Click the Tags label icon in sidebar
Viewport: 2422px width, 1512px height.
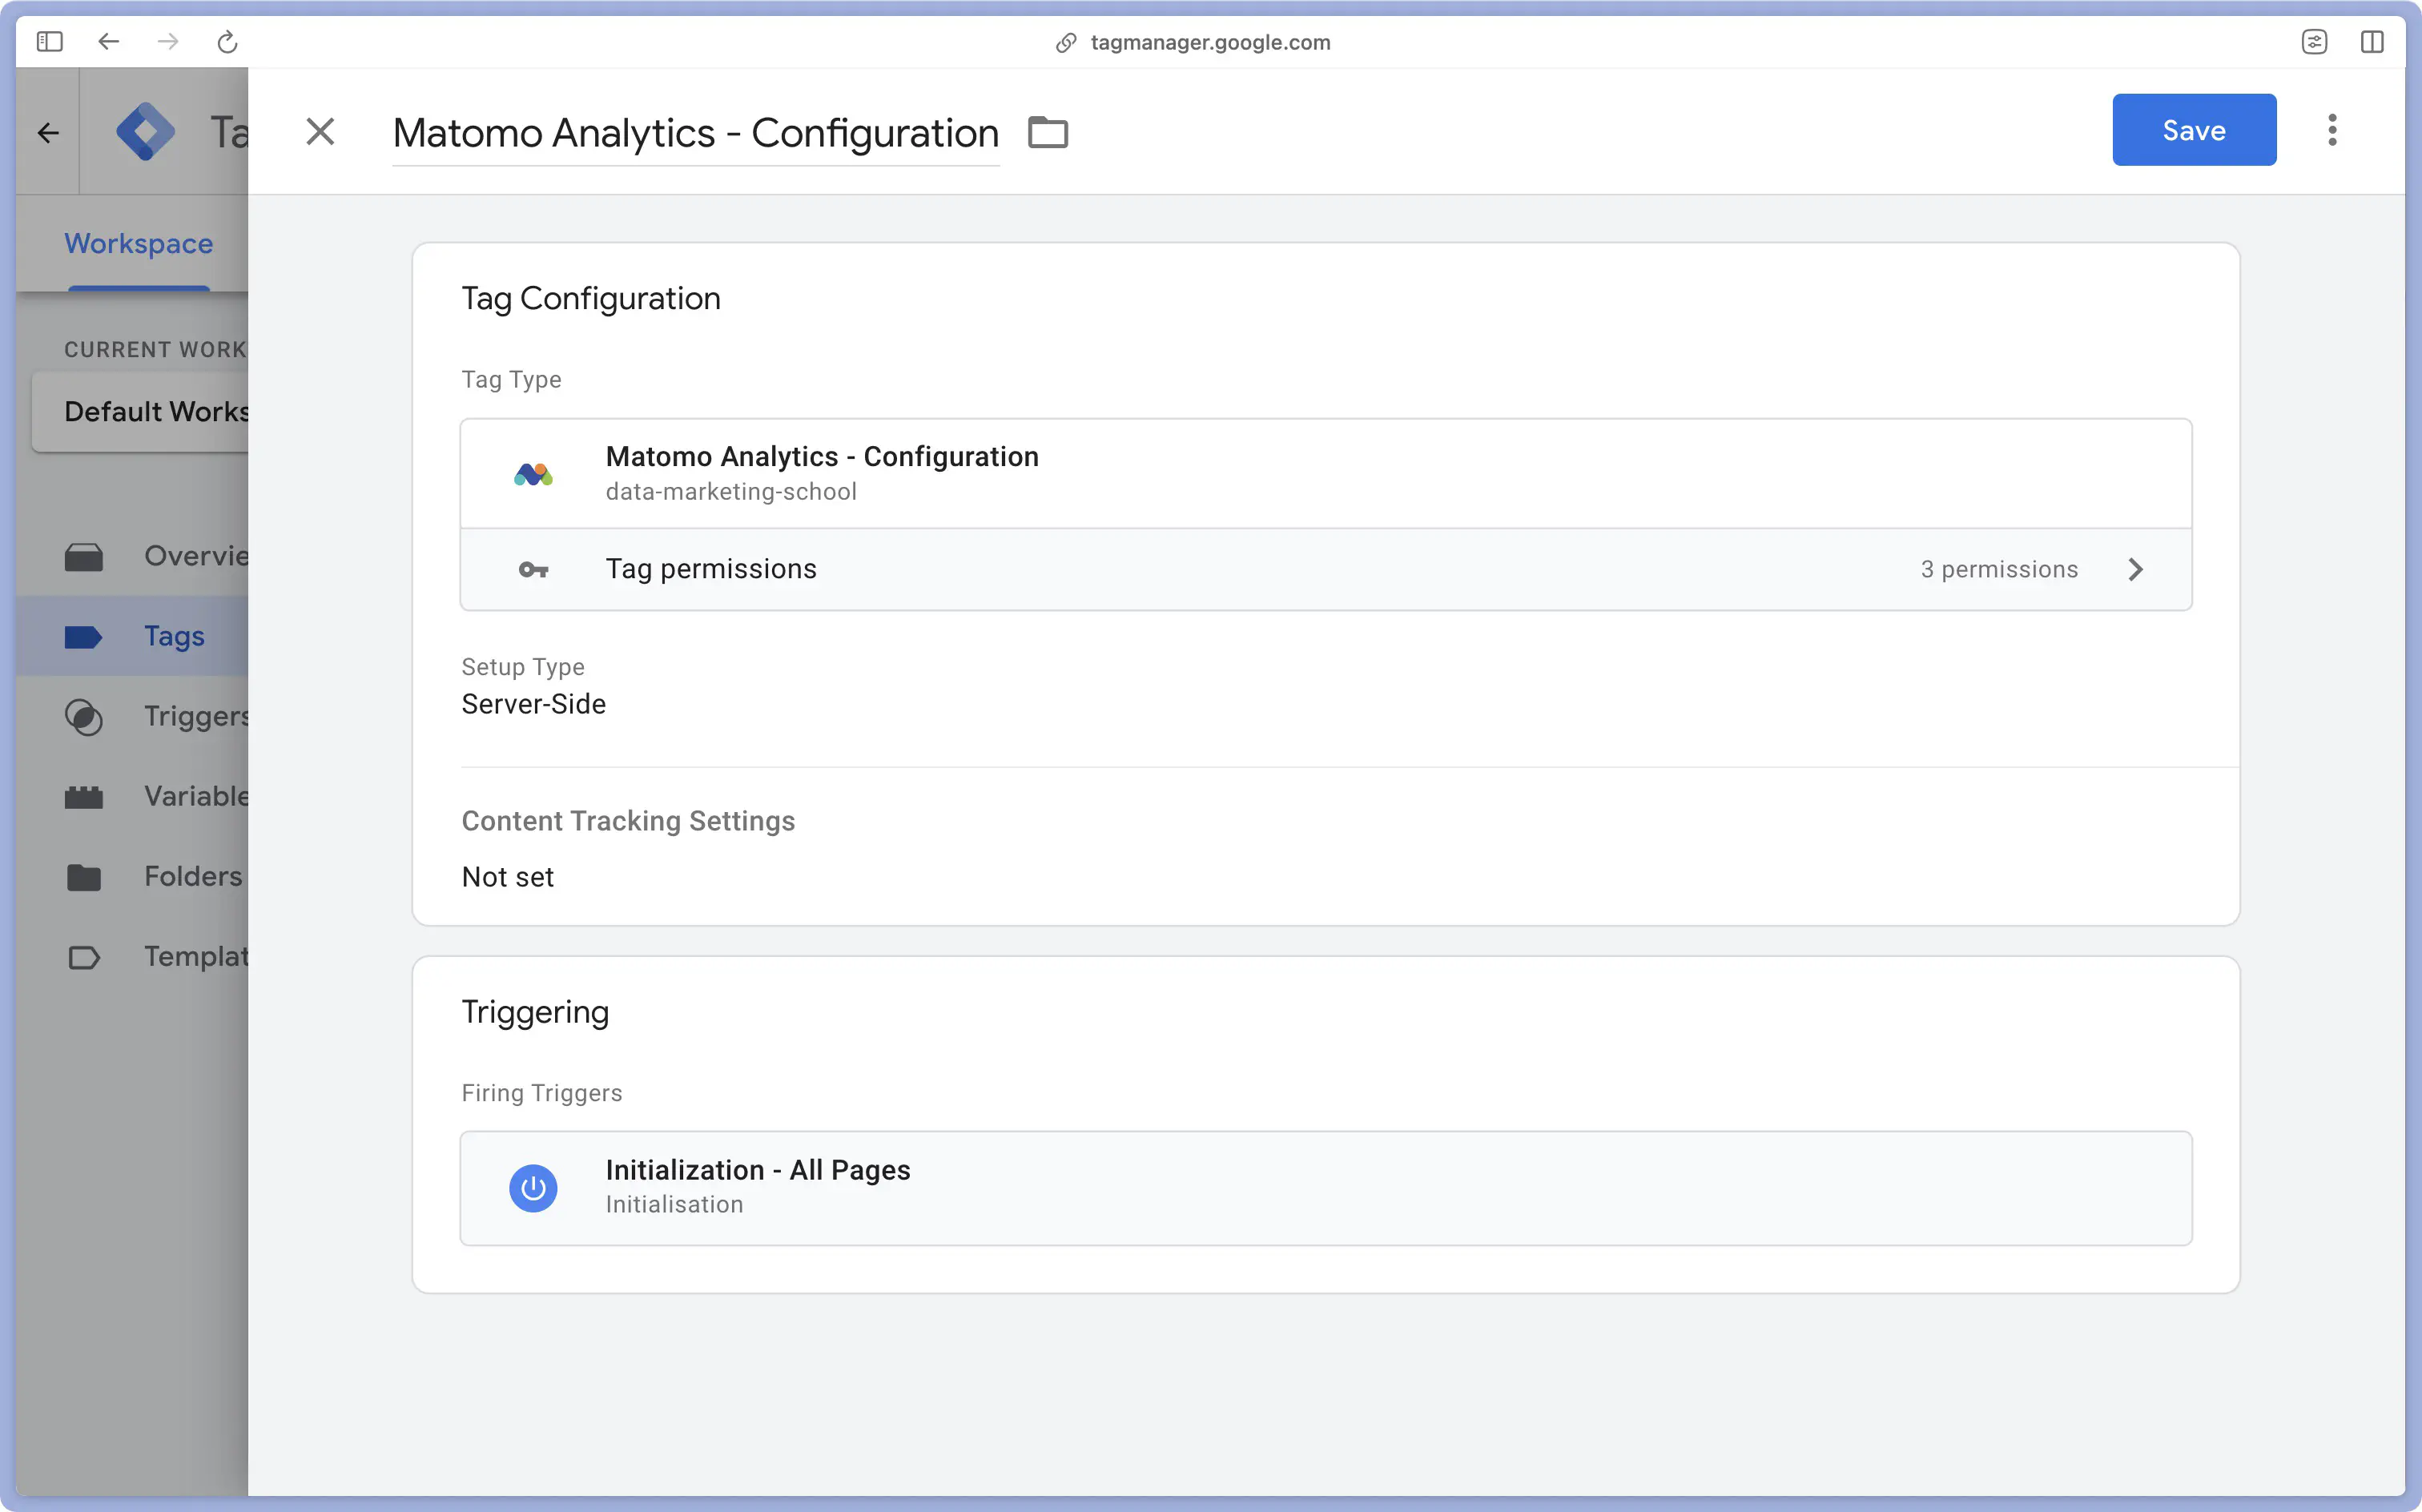point(83,637)
